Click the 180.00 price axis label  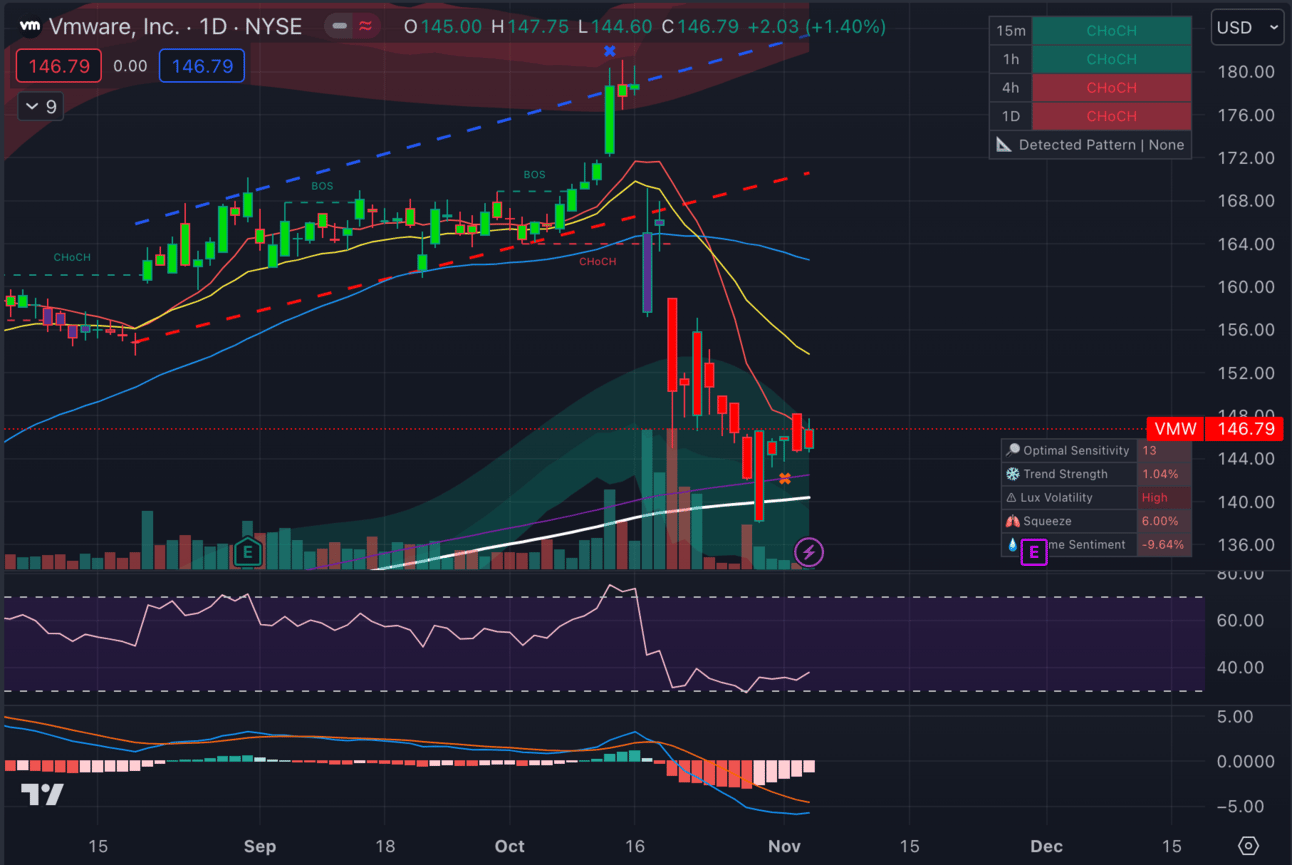tap(1246, 72)
